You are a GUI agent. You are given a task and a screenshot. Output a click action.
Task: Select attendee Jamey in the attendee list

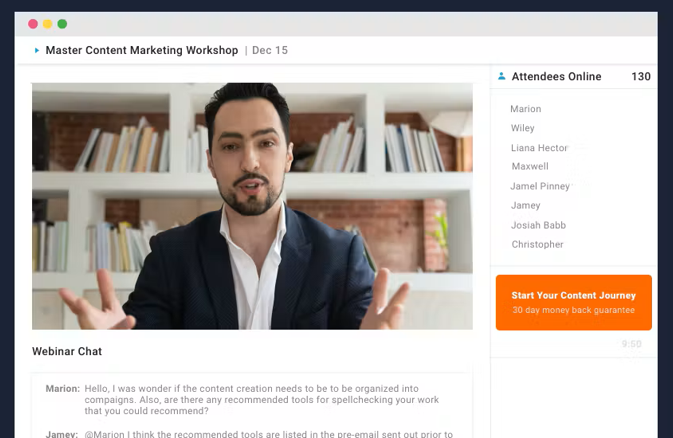click(x=525, y=205)
